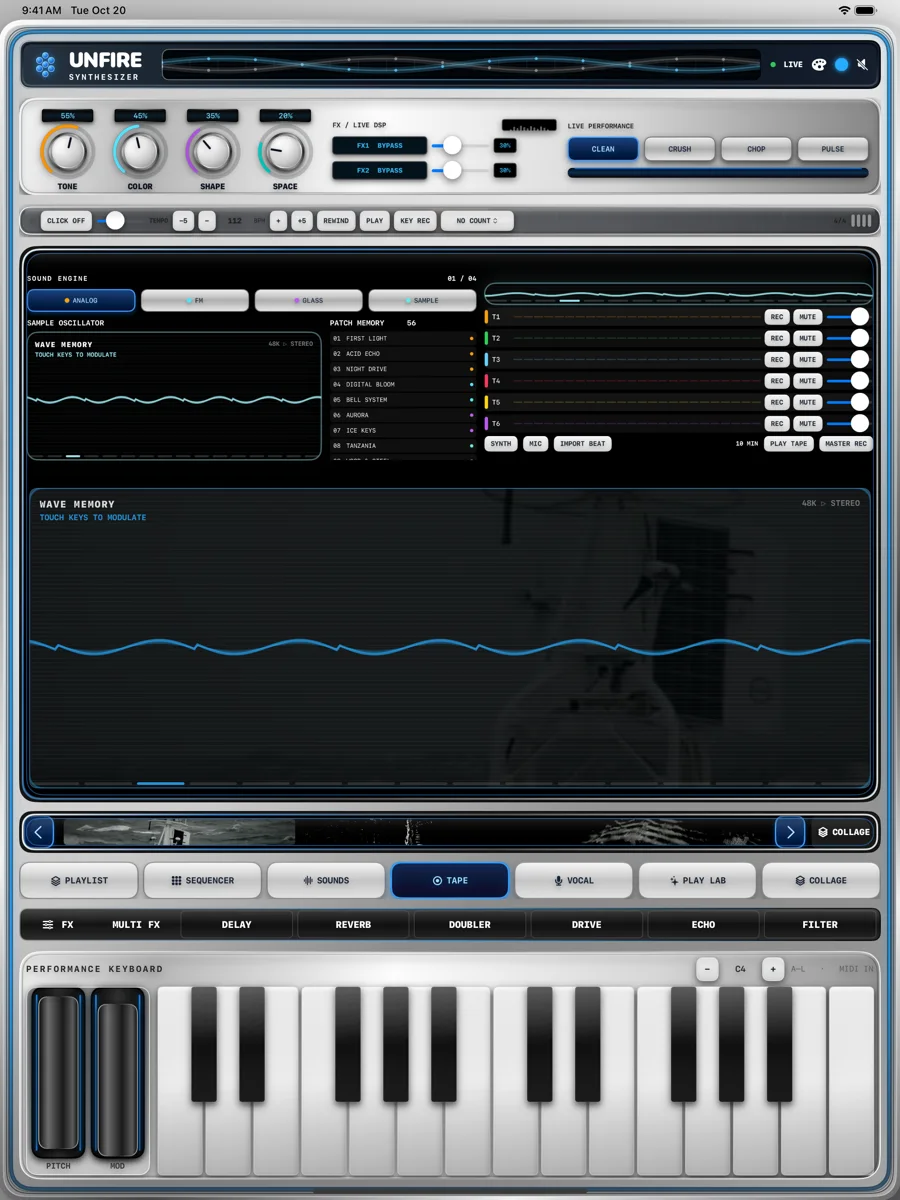Switch to the PLAY LAB tab
900x1200 pixels.
coord(697,881)
